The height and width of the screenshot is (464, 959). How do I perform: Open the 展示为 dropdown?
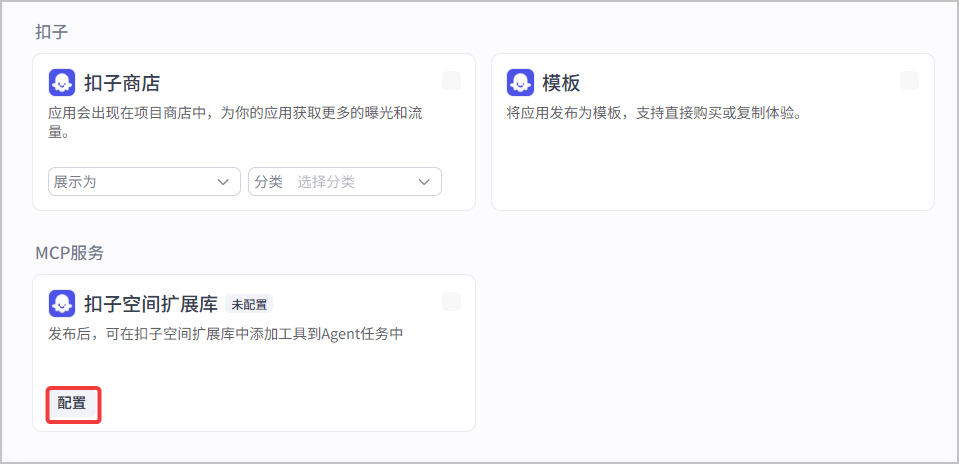[144, 182]
